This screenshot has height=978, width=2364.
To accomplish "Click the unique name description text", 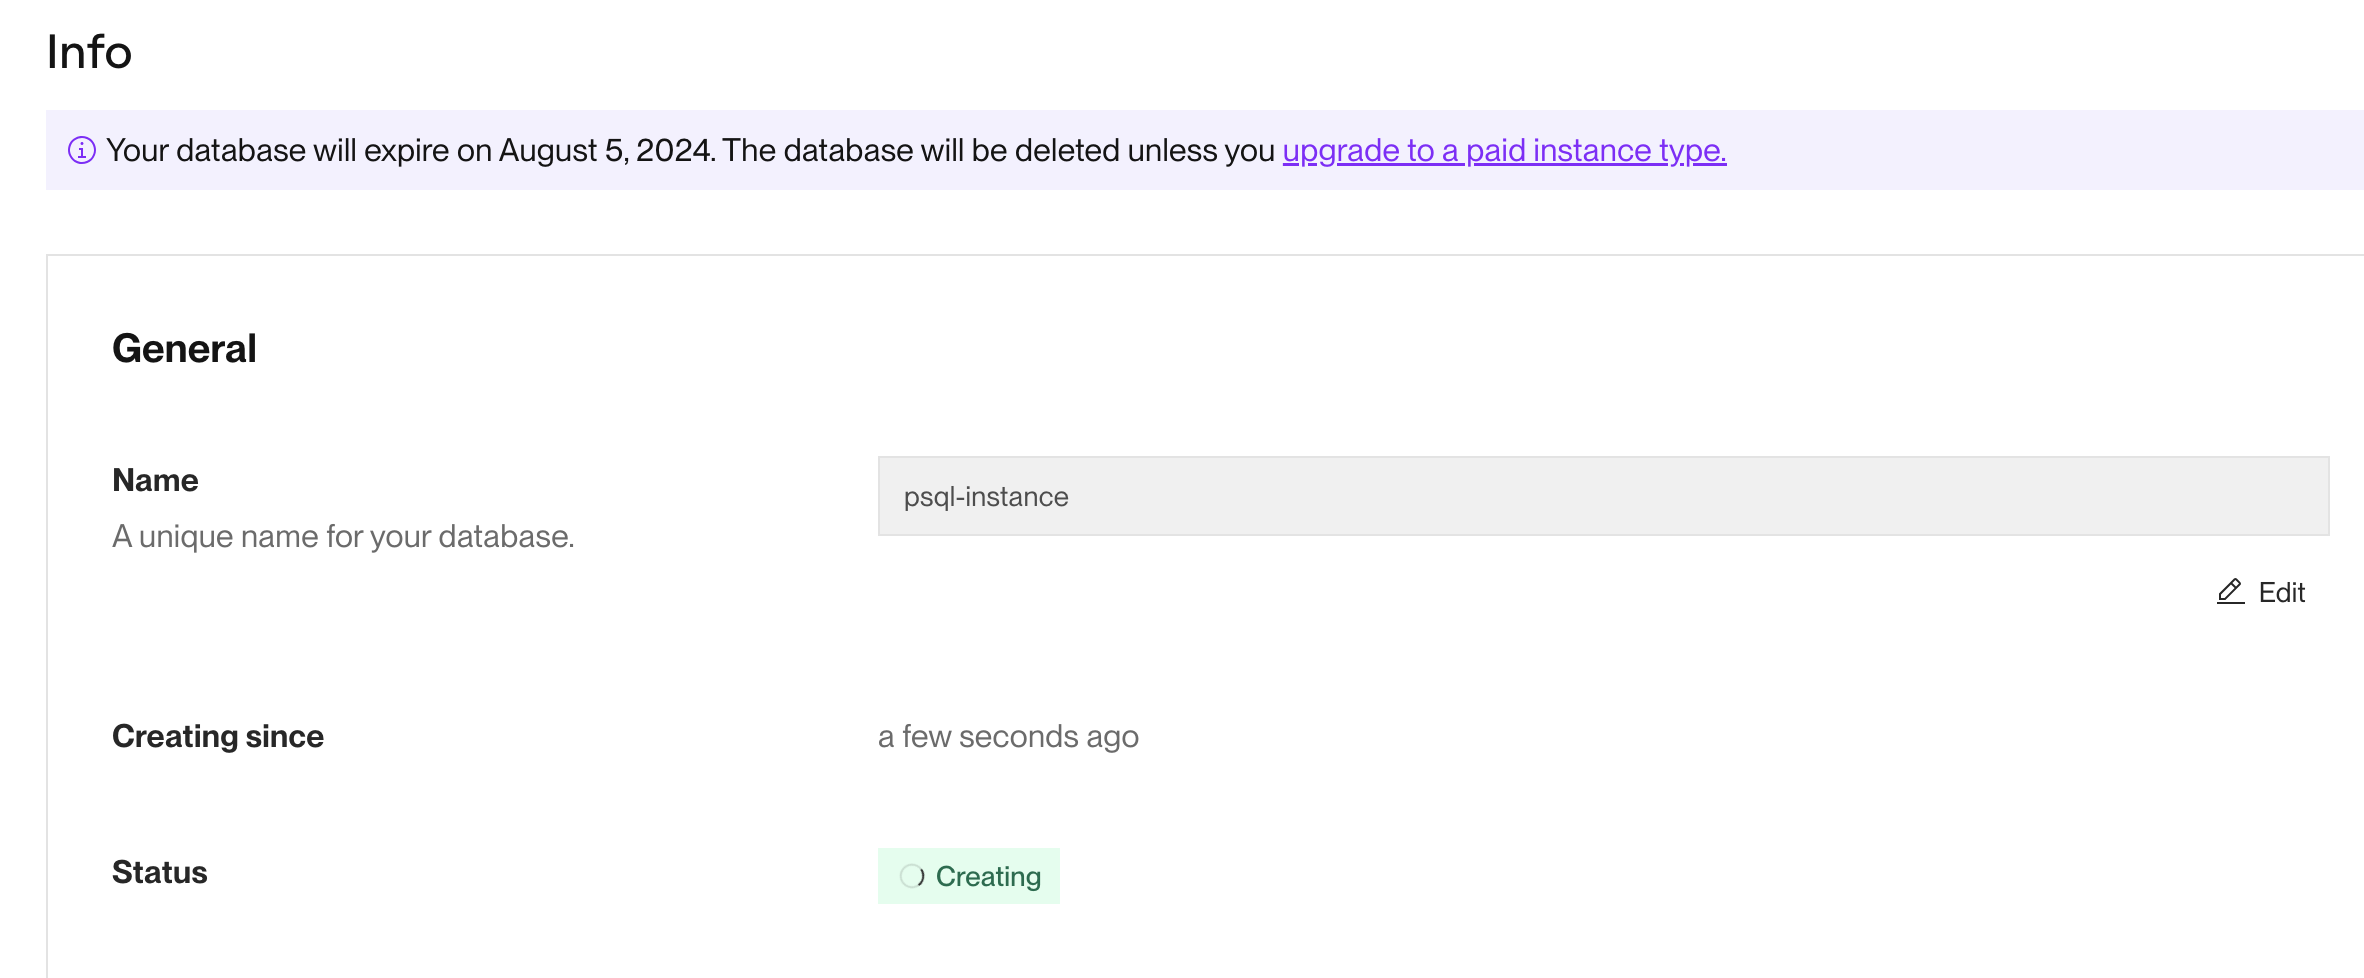I will coord(343,536).
